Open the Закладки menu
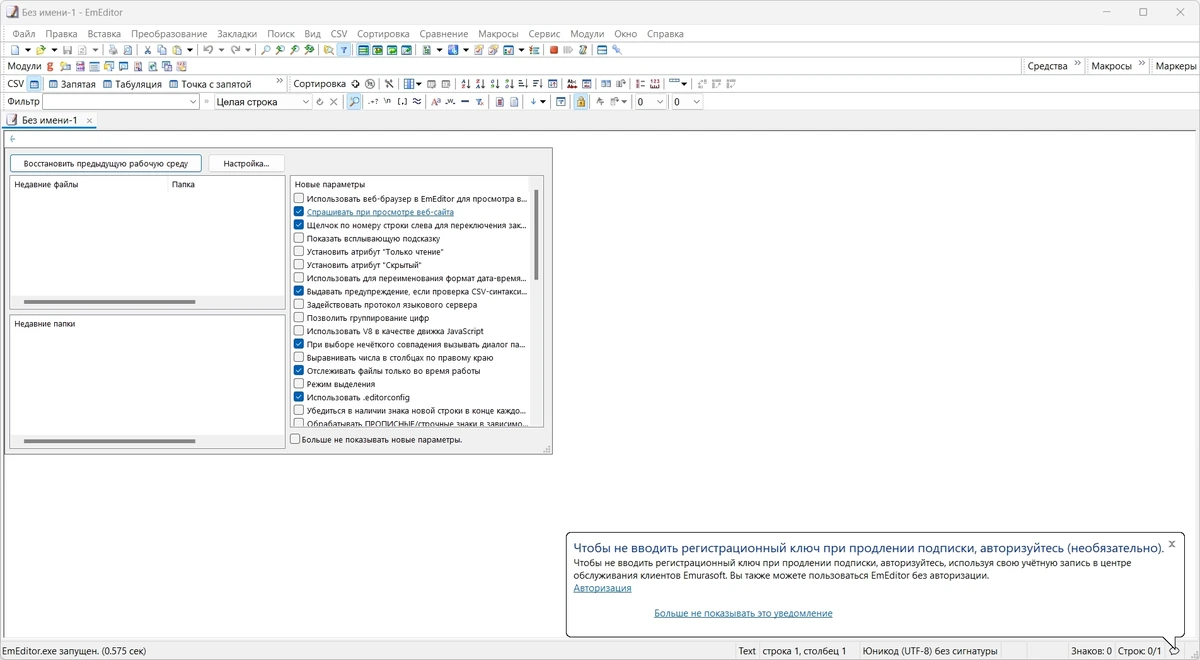 tap(237, 34)
